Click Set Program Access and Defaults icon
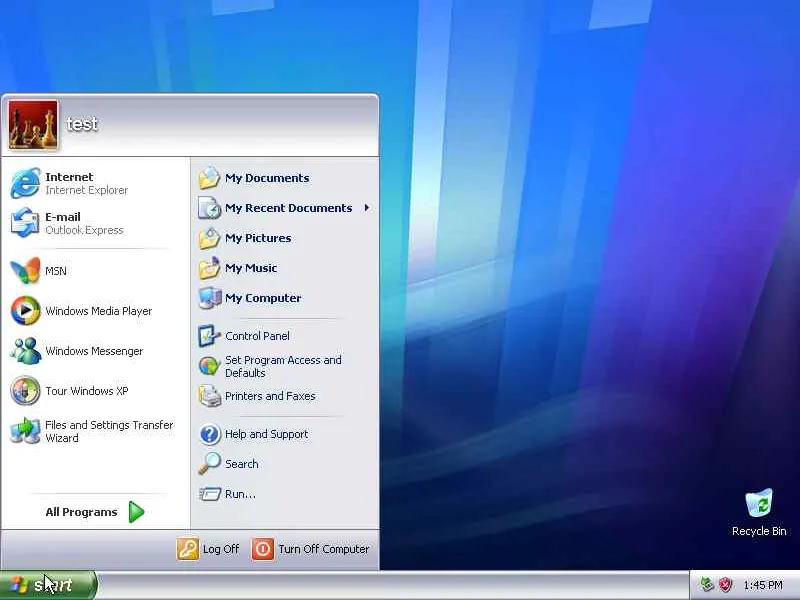 (209, 366)
